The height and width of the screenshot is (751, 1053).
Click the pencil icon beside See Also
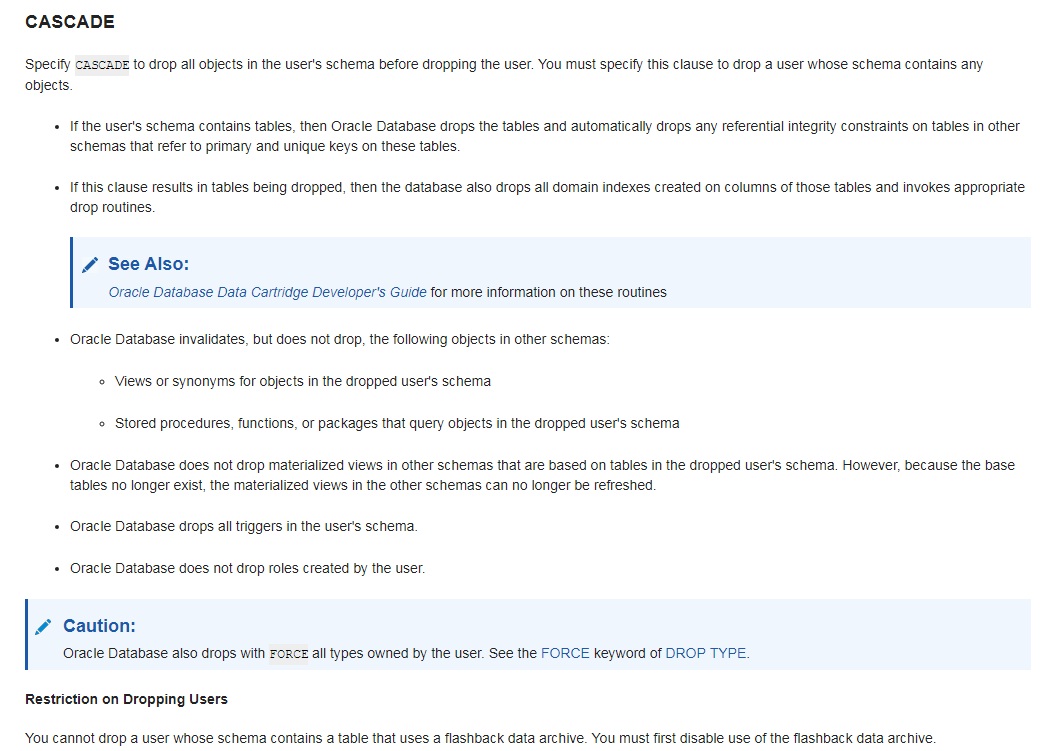(90, 265)
